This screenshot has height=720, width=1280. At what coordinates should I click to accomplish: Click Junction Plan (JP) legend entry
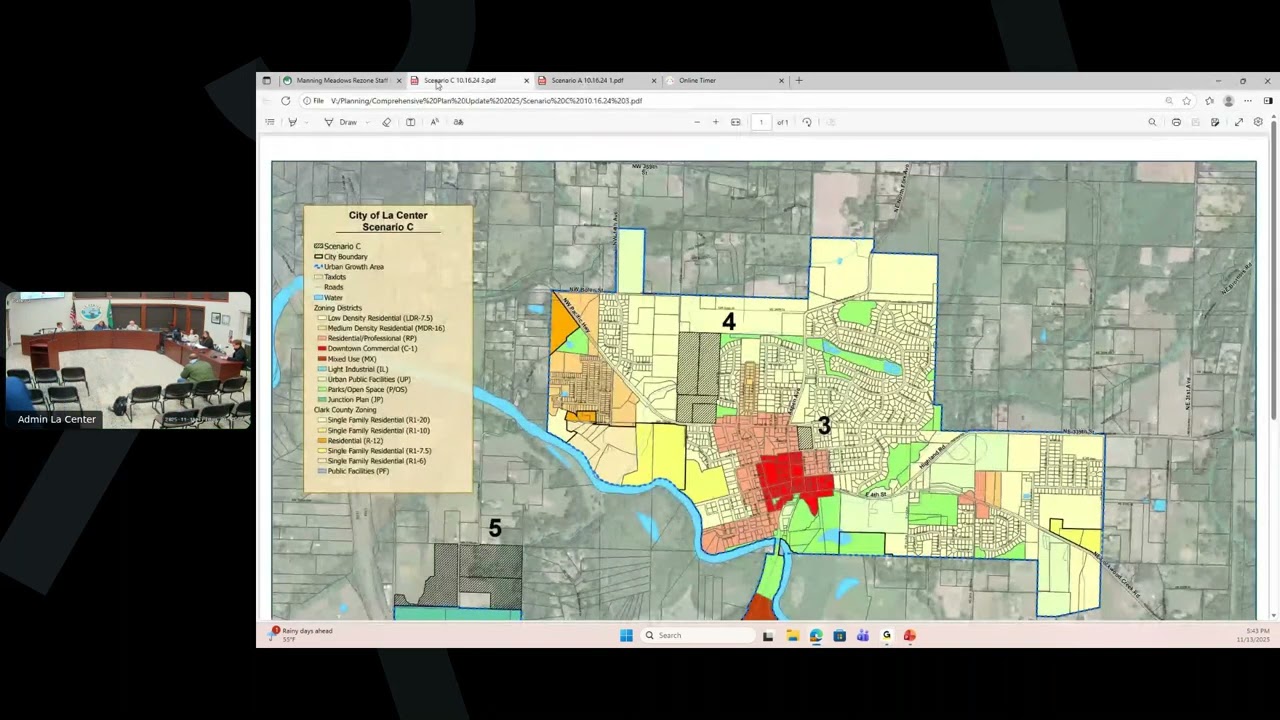pos(350,400)
